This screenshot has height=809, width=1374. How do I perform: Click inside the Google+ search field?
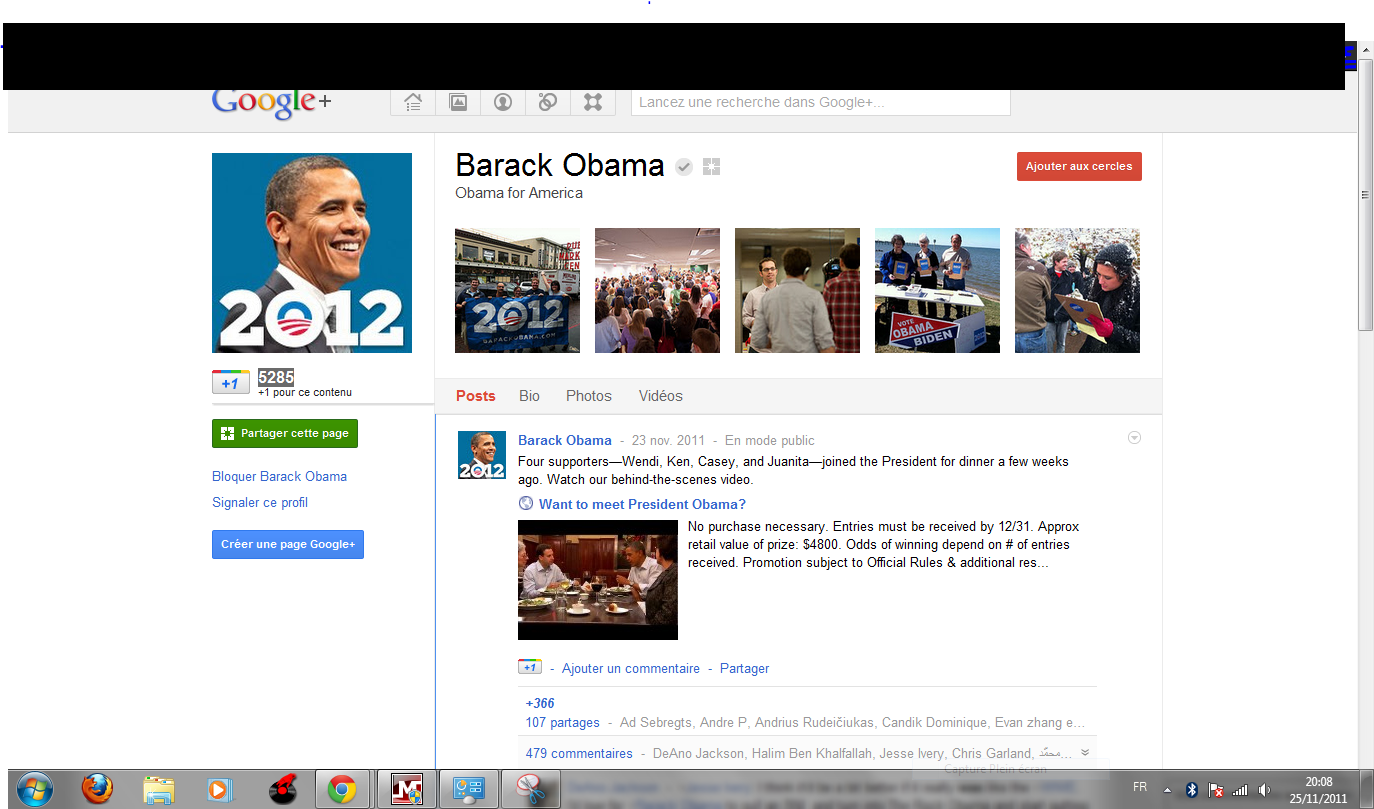[x=821, y=102]
